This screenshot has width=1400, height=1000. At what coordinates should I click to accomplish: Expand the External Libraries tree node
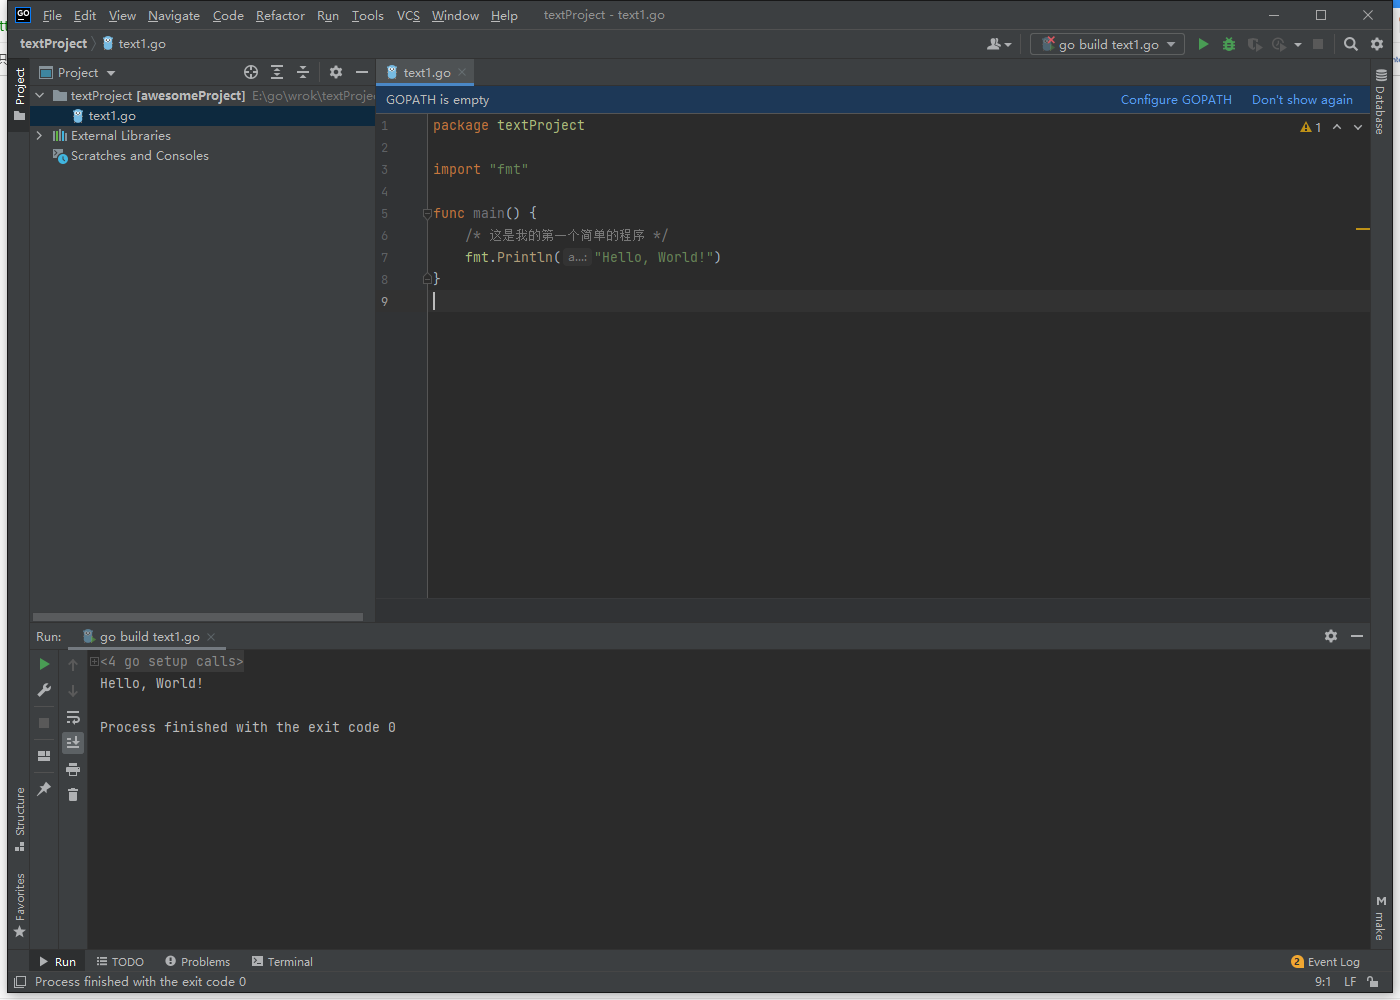pos(39,136)
